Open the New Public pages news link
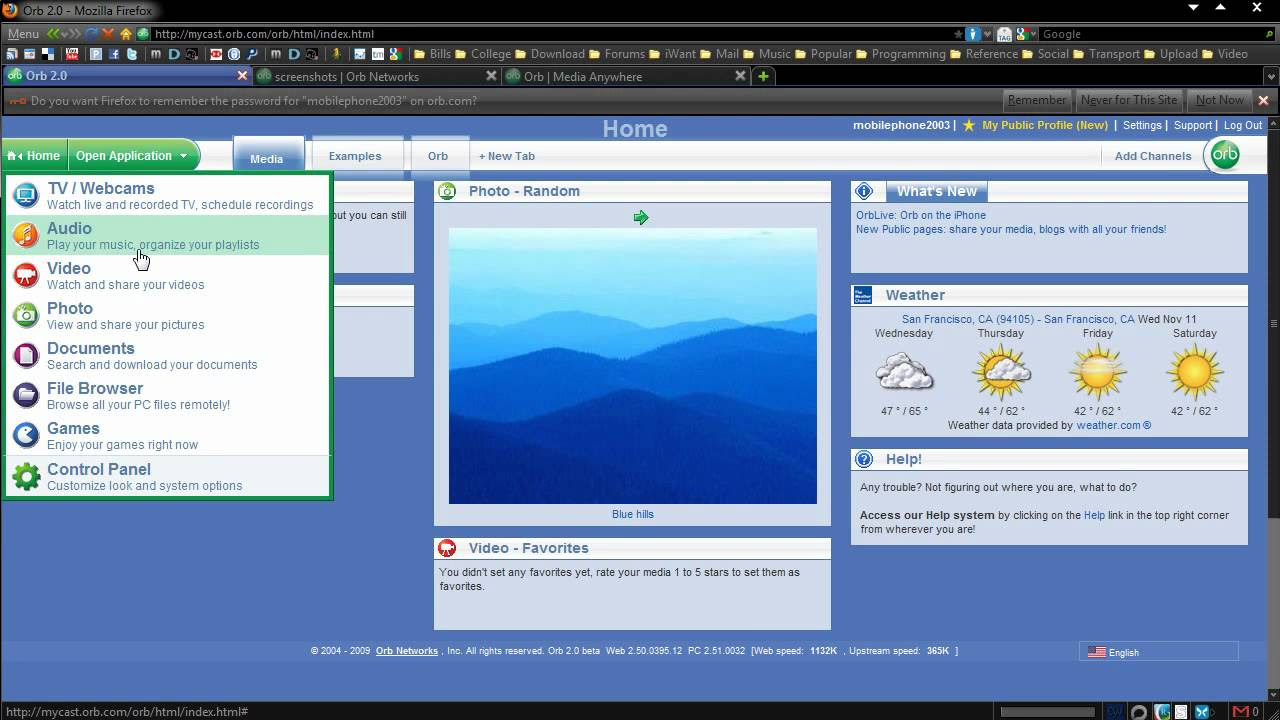 [x=1011, y=229]
